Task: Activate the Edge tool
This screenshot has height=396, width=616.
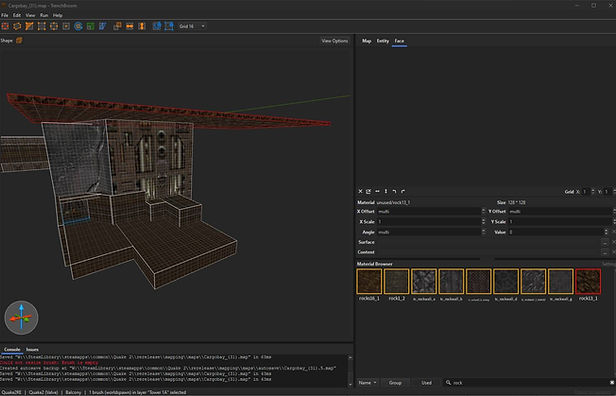Action: click(x=54, y=26)
